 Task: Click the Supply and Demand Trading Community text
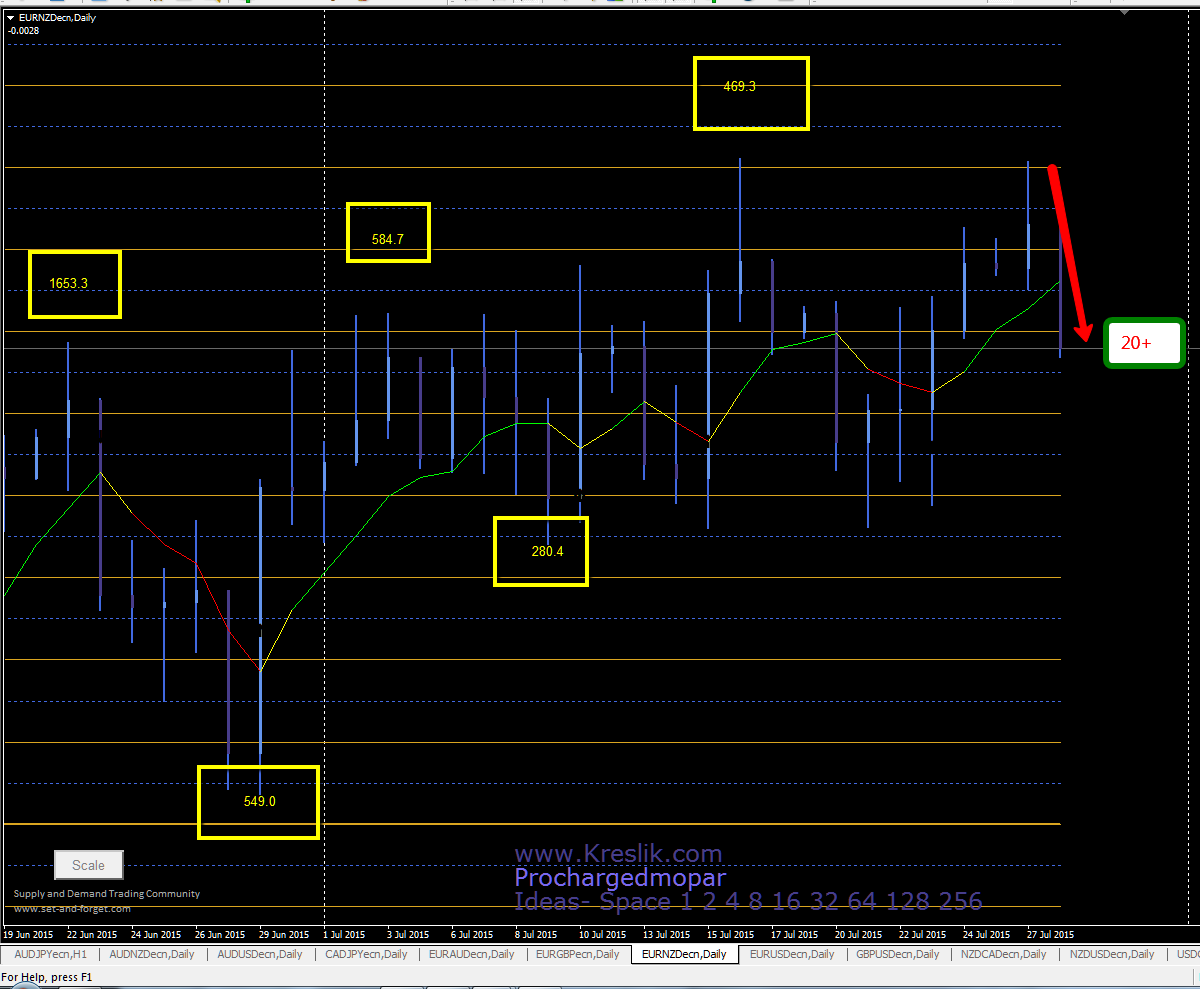107,894
